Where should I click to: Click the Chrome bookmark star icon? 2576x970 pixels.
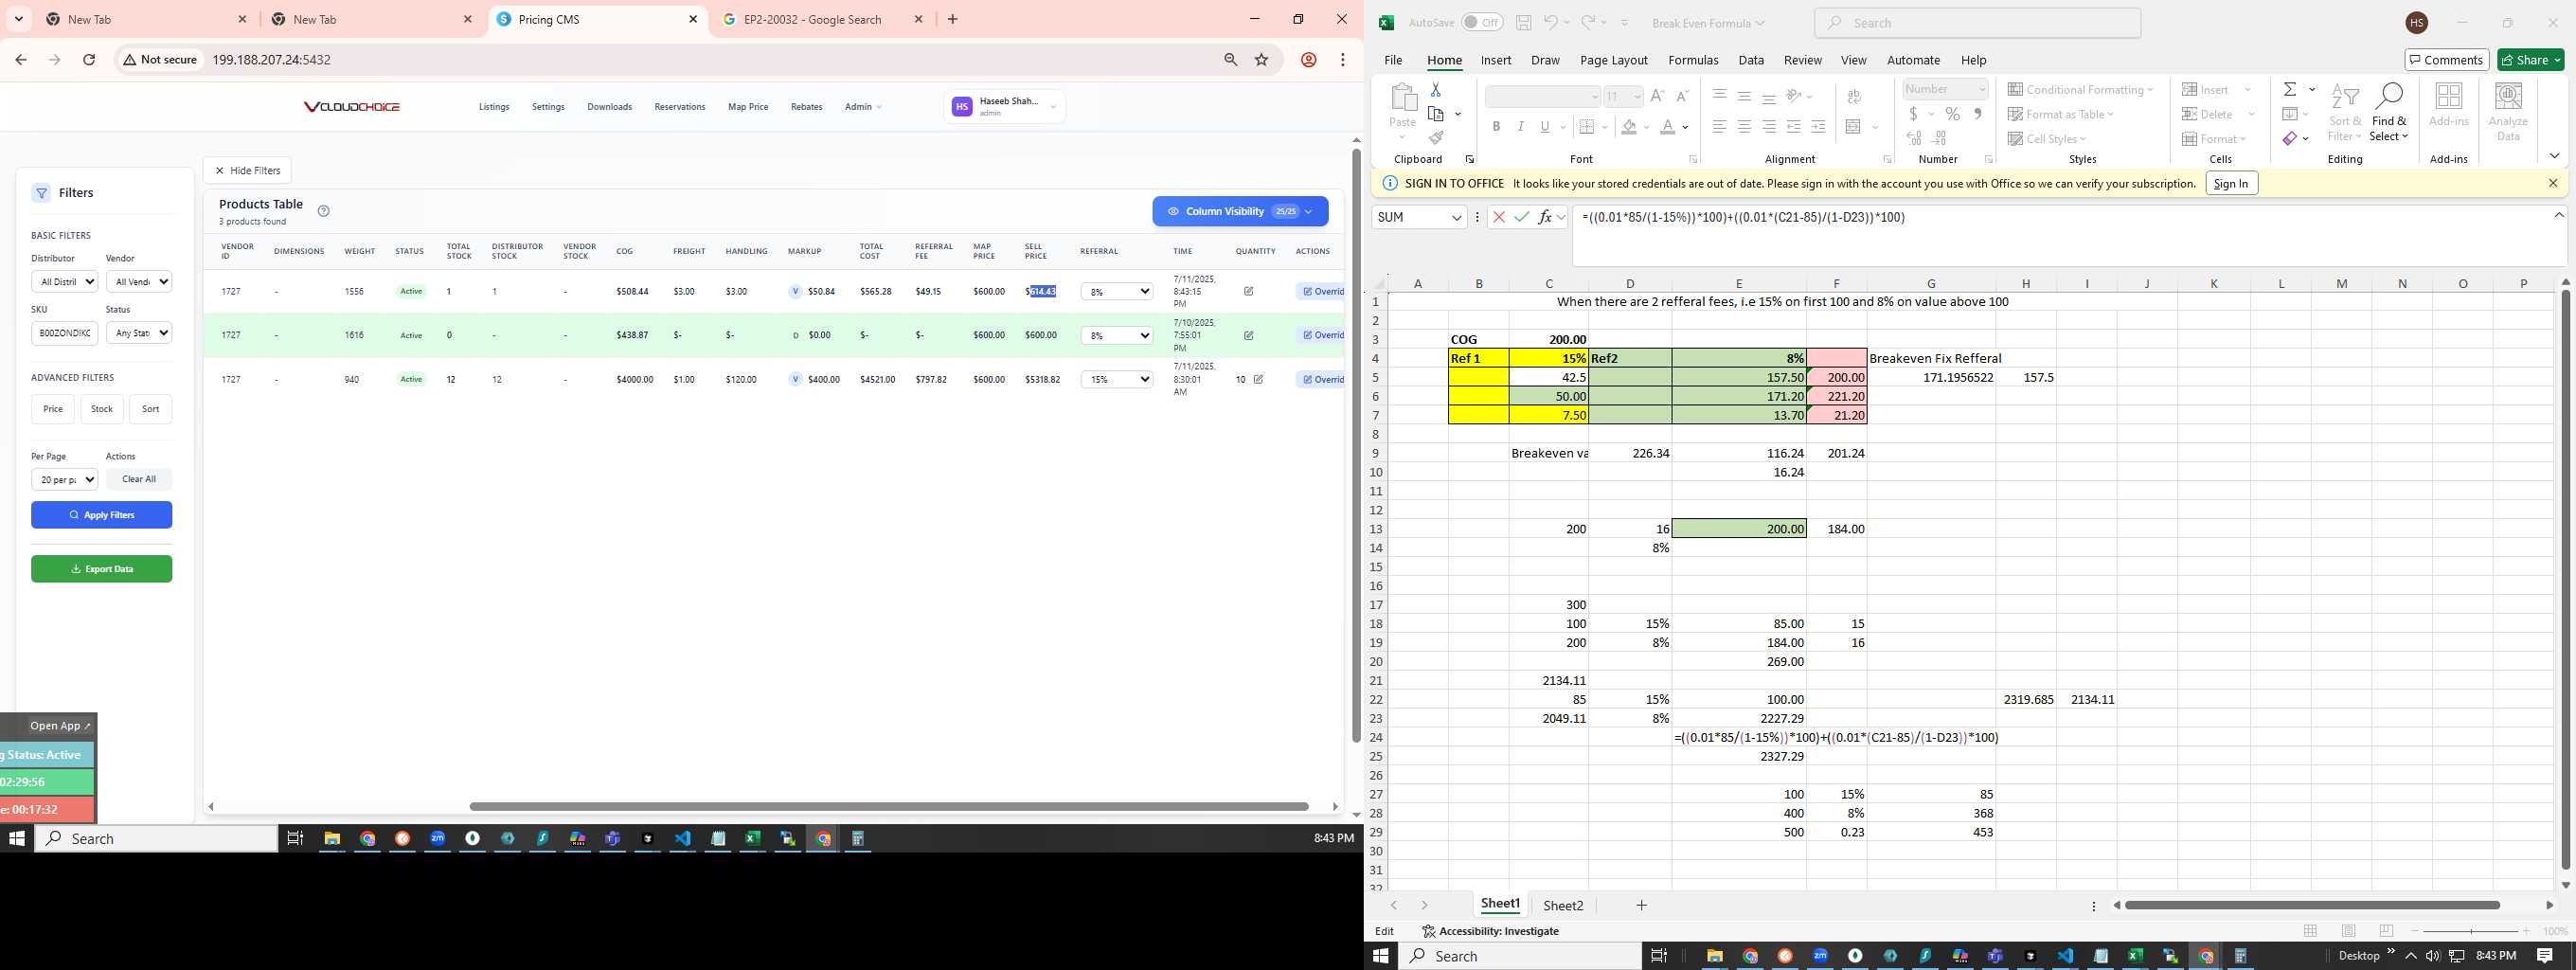(1262, 60)
